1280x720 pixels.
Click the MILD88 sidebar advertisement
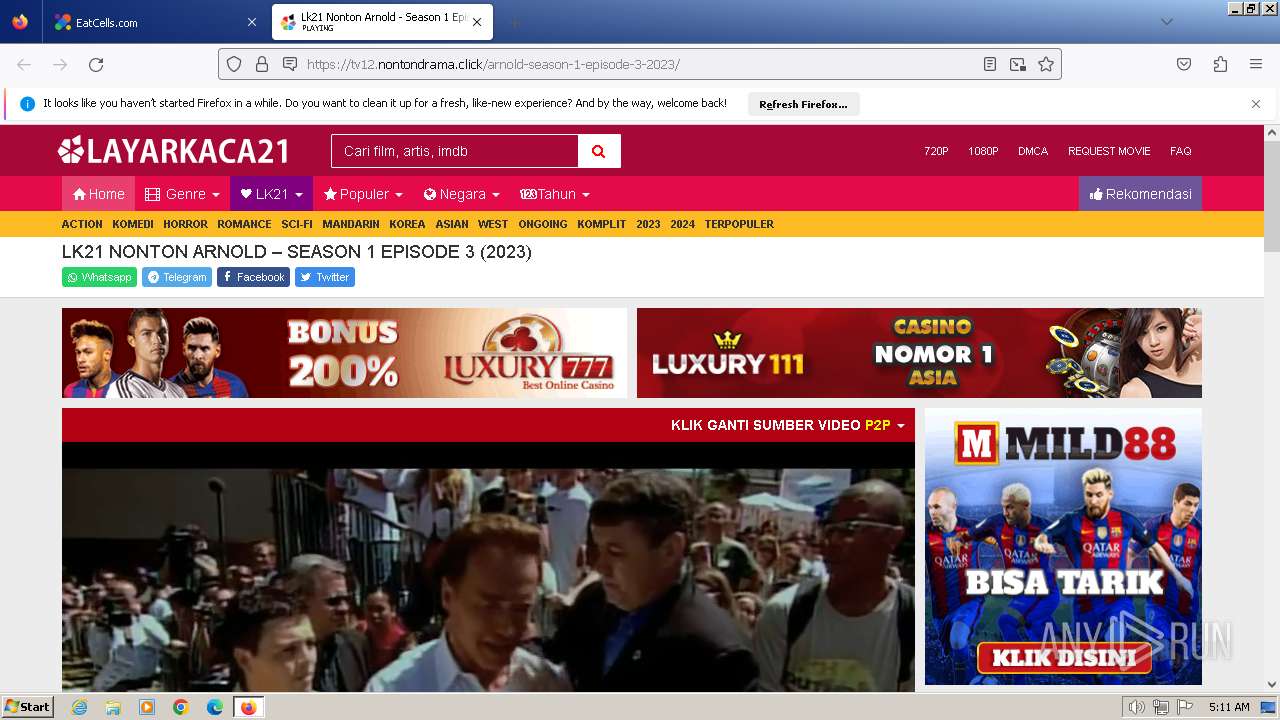(x=1063, y=546)
